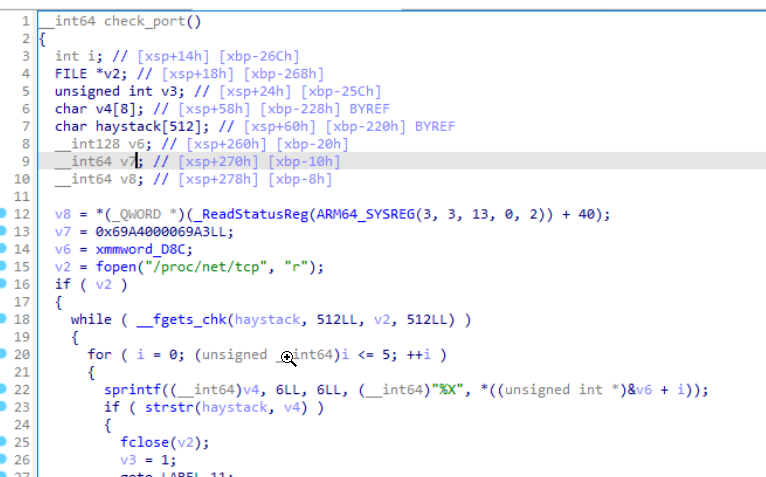Click the while keyword on line 18
The width and height of the screenshot is (766, 477).
[91, 320]
